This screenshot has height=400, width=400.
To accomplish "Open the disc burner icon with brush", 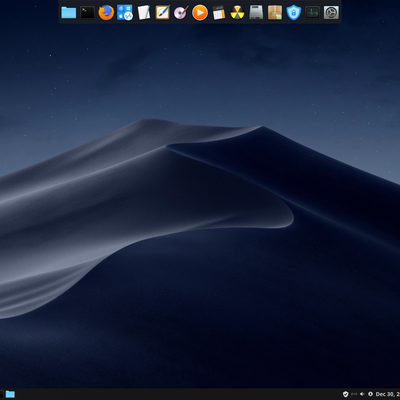I will [181, 13].
